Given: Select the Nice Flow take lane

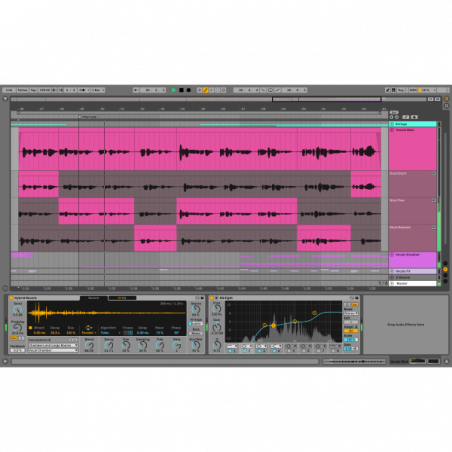Looking at the screenshot, I should coord(412,211).
